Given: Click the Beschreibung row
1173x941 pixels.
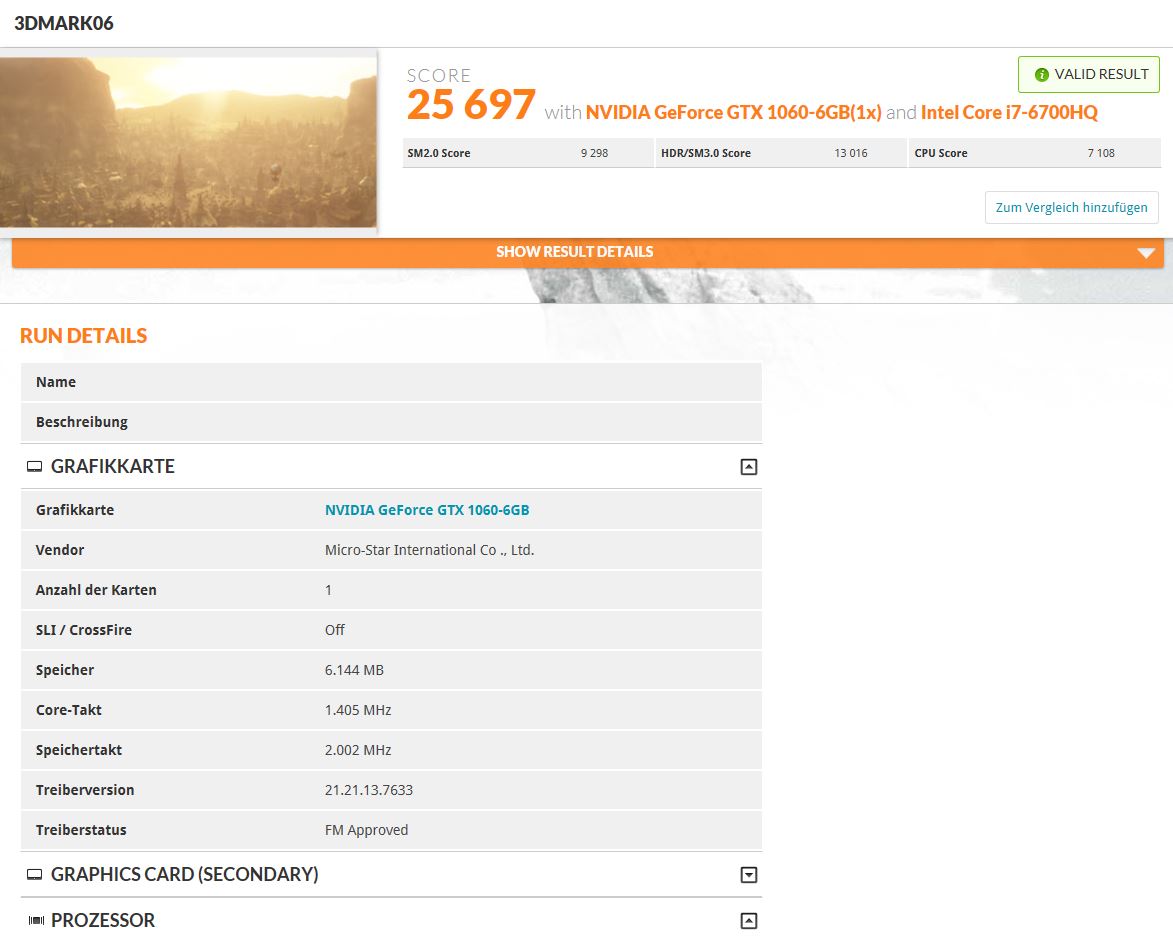Looking at the screenshot, I should 391,422.
